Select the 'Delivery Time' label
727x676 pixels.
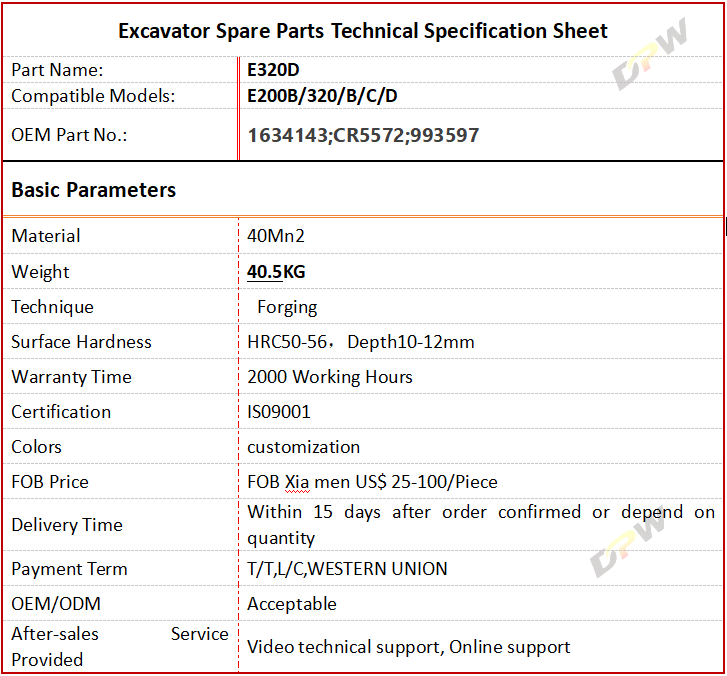click(x=67, y=525)
